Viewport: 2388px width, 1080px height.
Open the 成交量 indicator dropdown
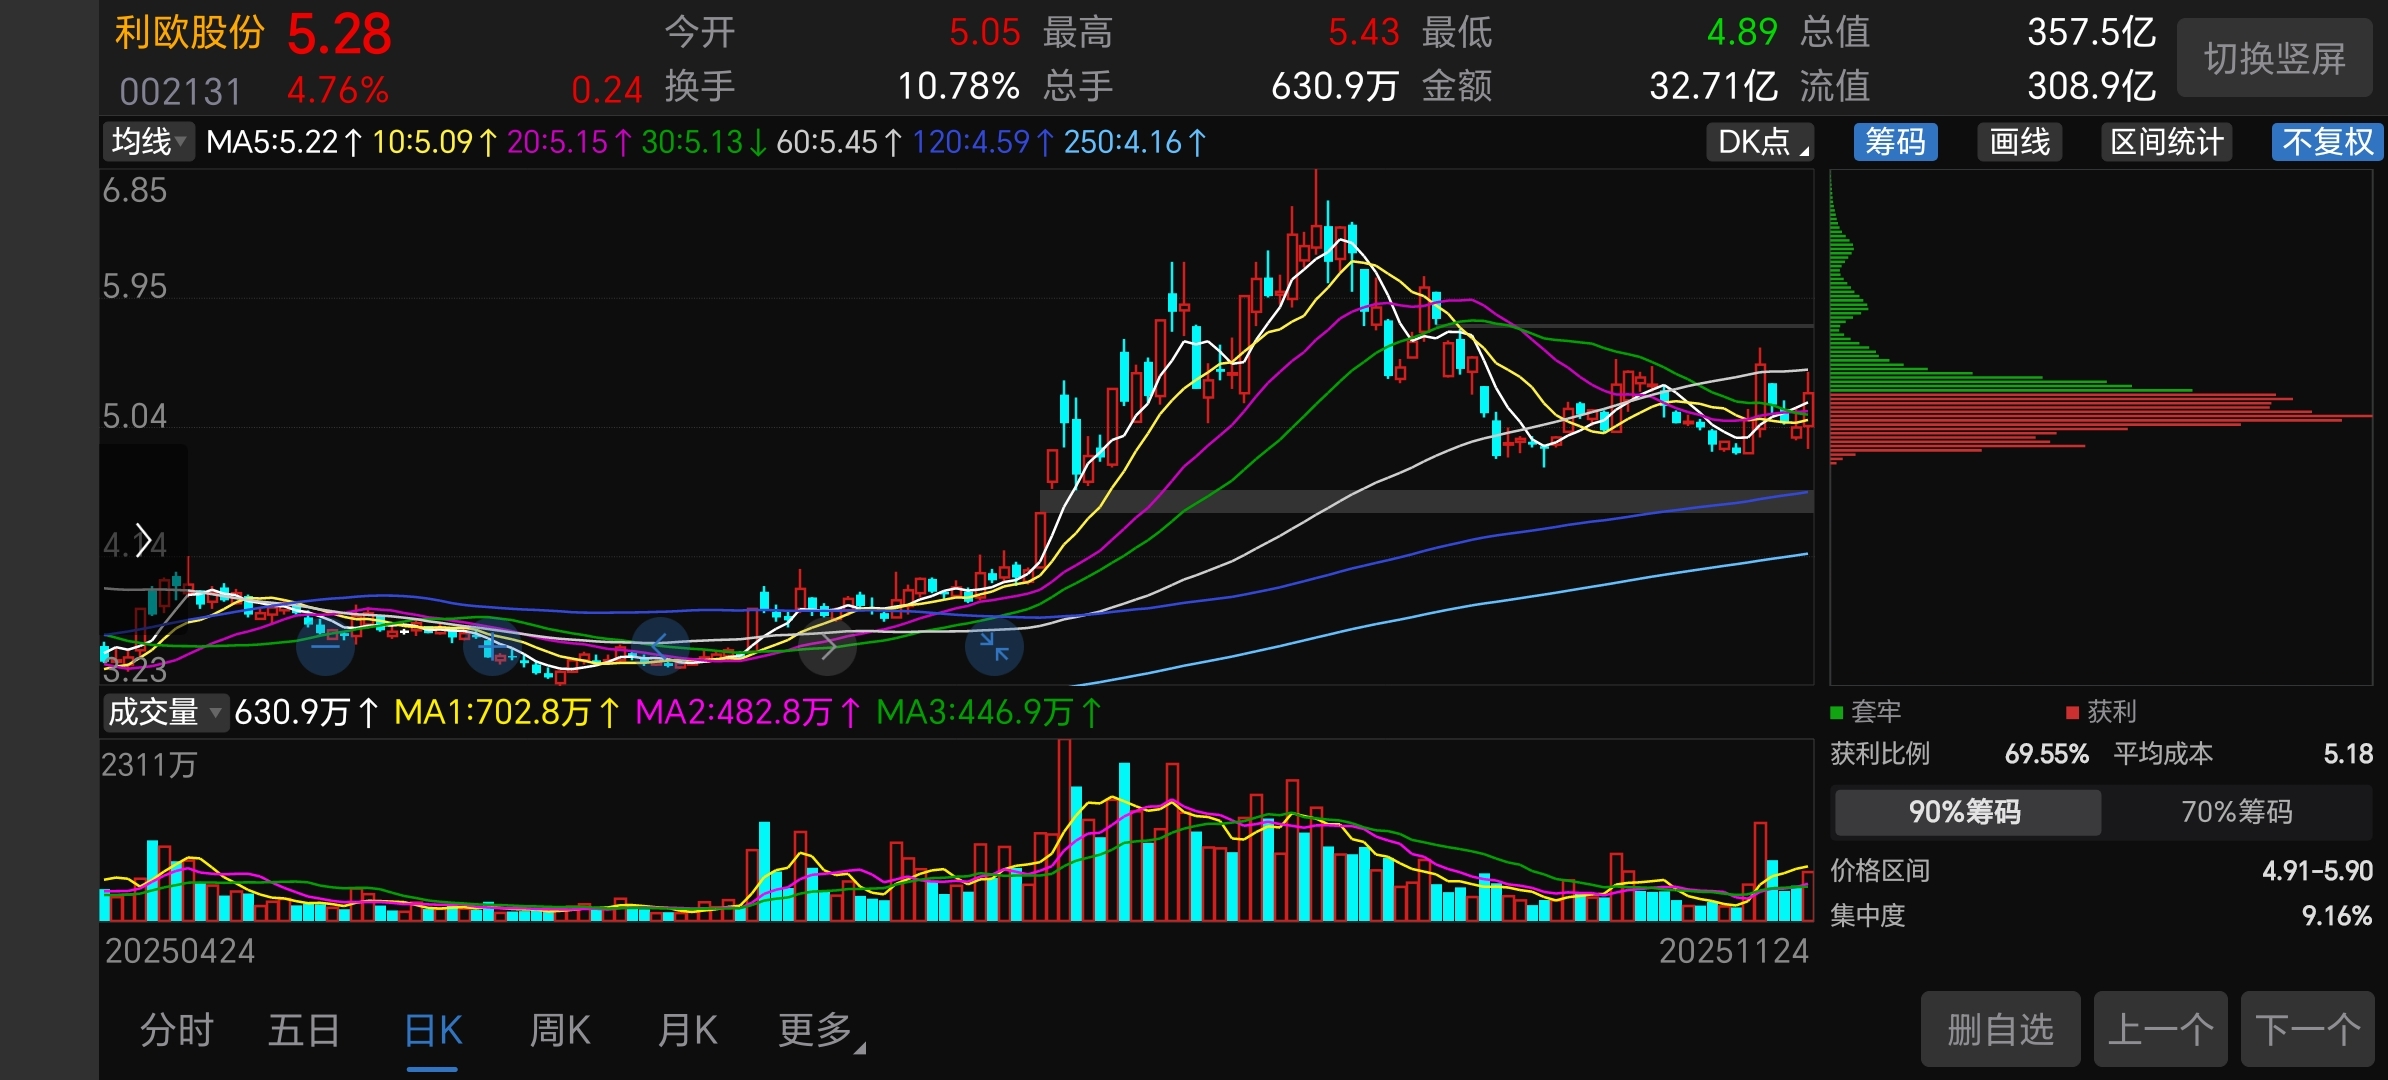point(165,712)
